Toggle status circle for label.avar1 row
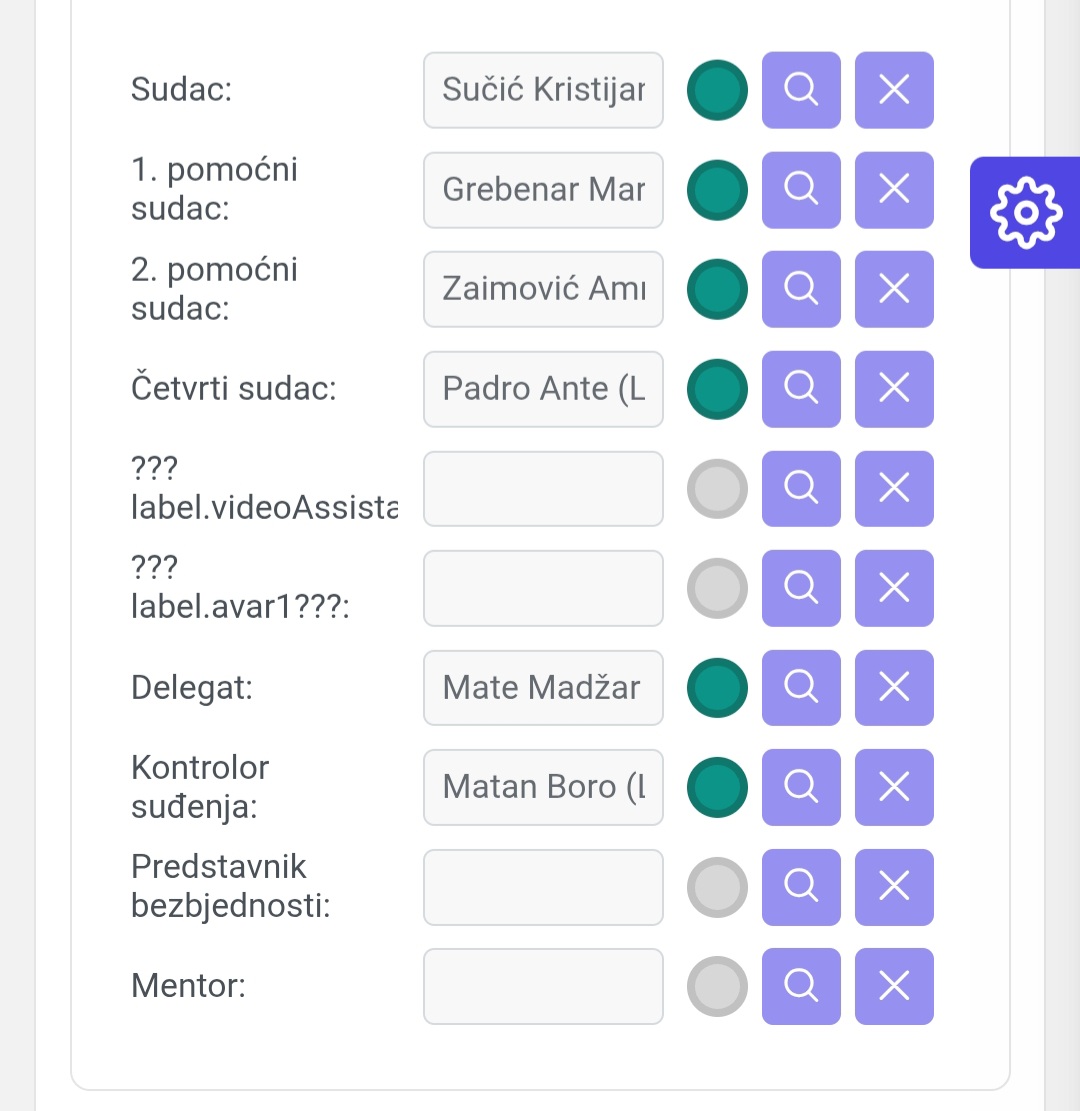 717,588
